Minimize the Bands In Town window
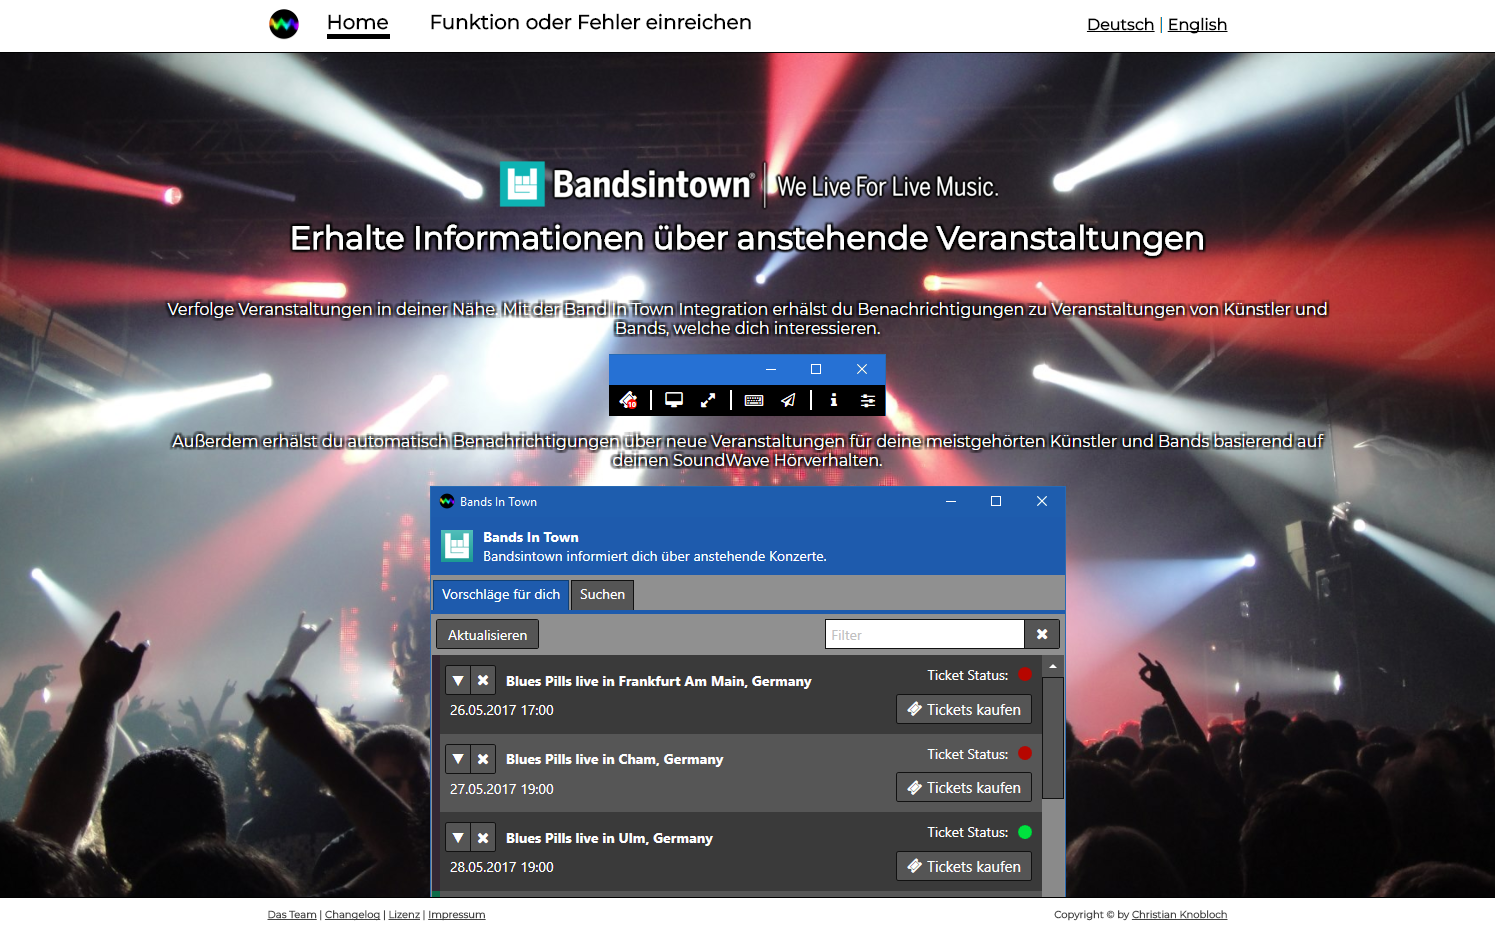The height and width of the screenshot is (929, 1495). click(x=951, y=501)
